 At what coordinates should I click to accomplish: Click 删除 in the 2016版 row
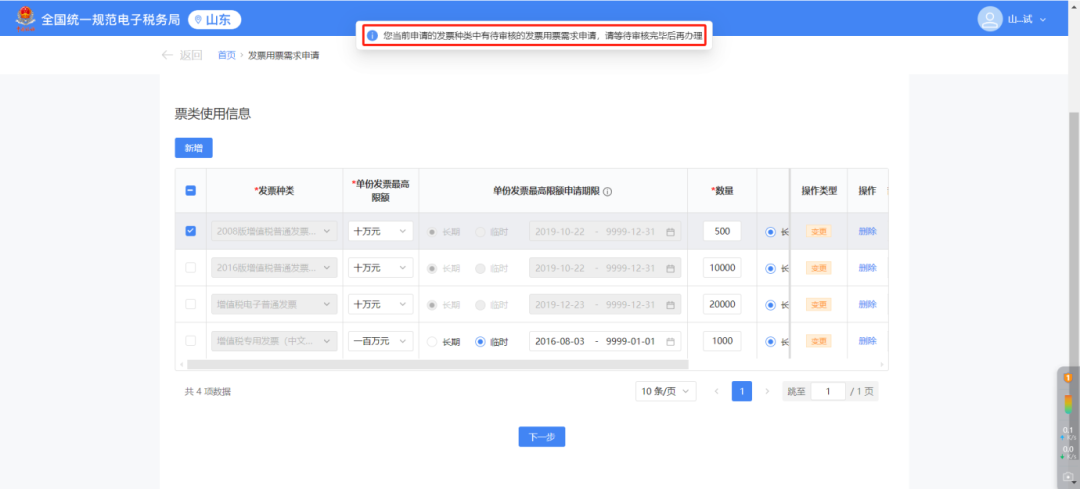pos(867,267)
